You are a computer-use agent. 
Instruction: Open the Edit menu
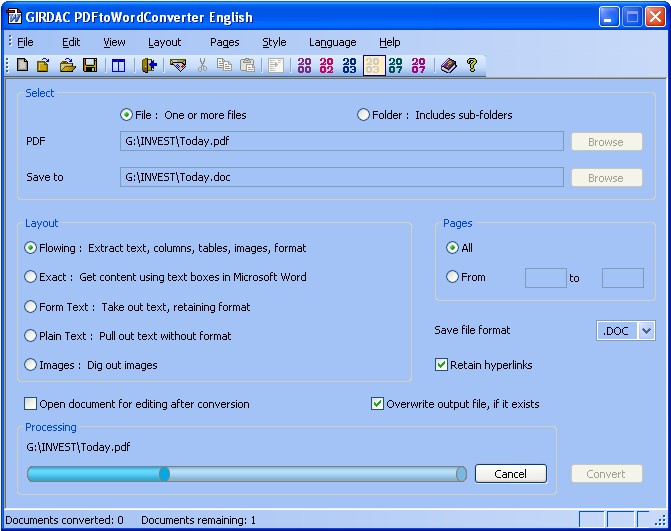tap(71, 42)
